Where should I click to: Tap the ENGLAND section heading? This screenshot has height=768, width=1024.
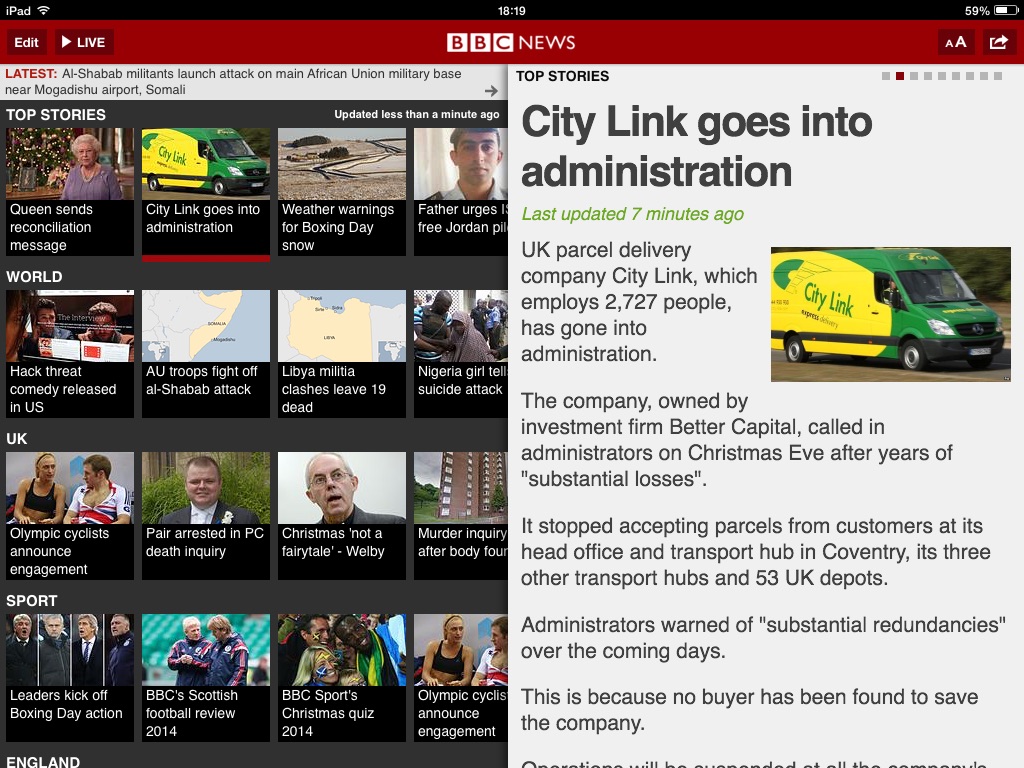(x=43, y=761)
